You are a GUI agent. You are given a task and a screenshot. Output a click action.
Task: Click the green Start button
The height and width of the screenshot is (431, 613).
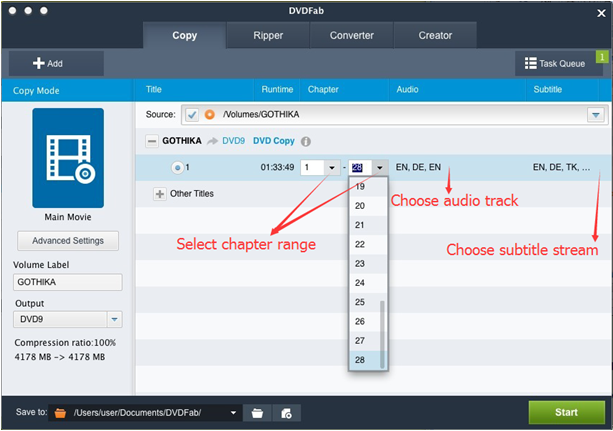click(x=566, y=412)
